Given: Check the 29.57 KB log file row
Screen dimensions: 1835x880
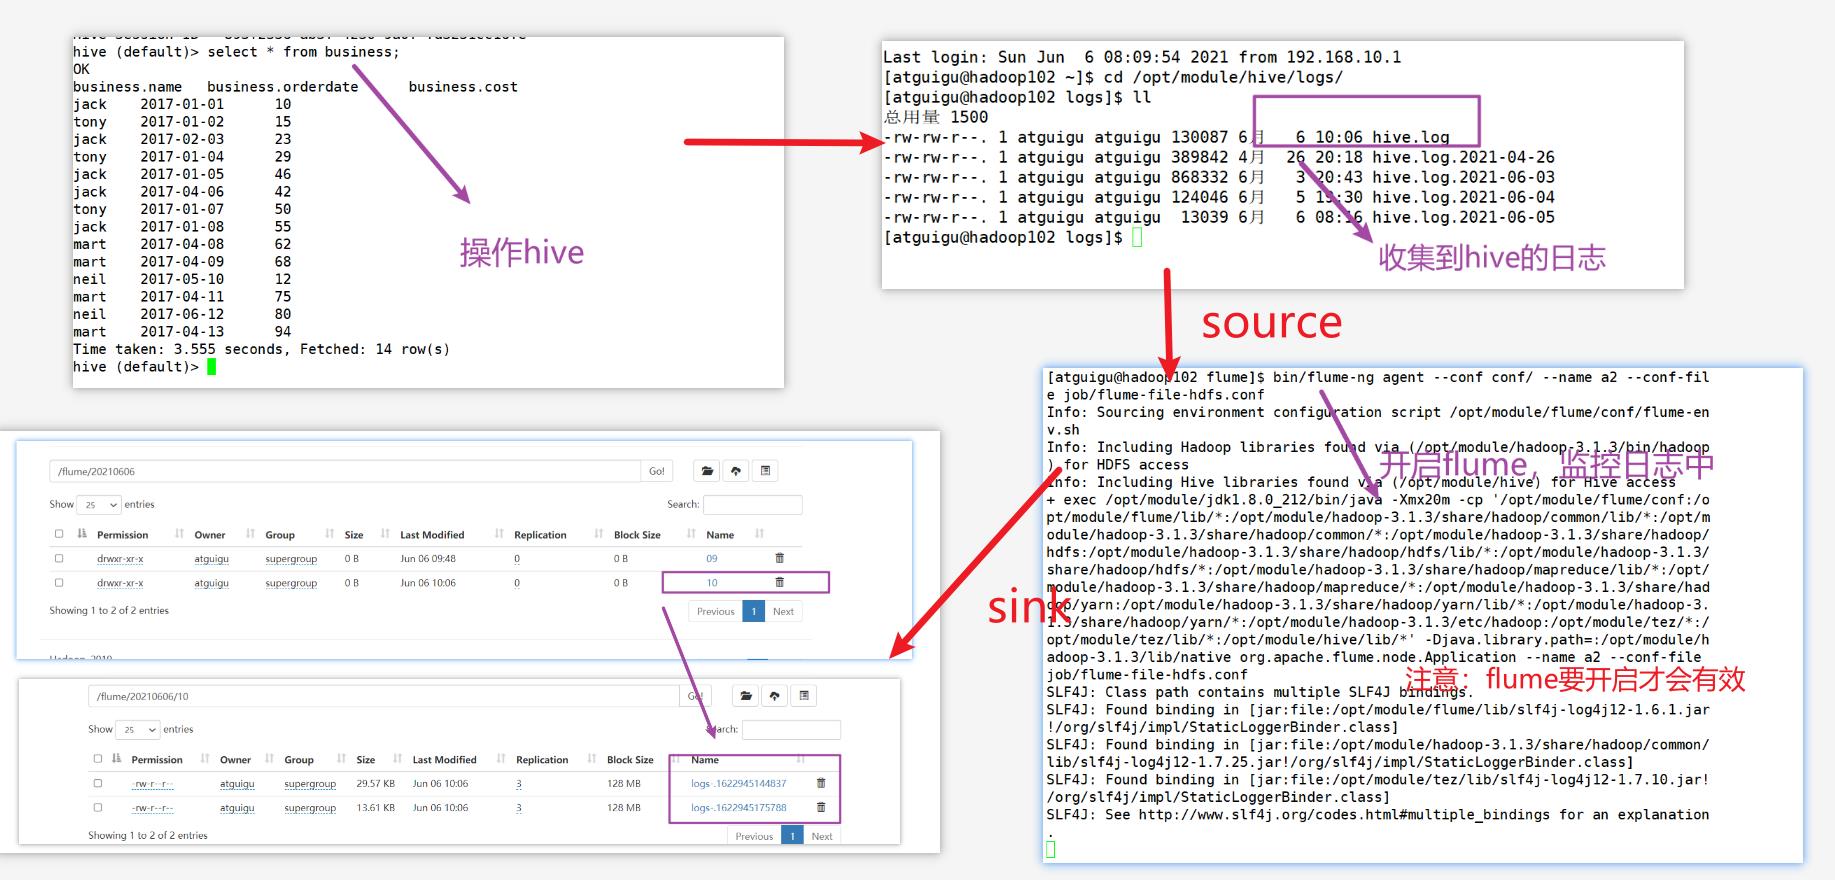Looking at the screenshot, I should (97, 783).
